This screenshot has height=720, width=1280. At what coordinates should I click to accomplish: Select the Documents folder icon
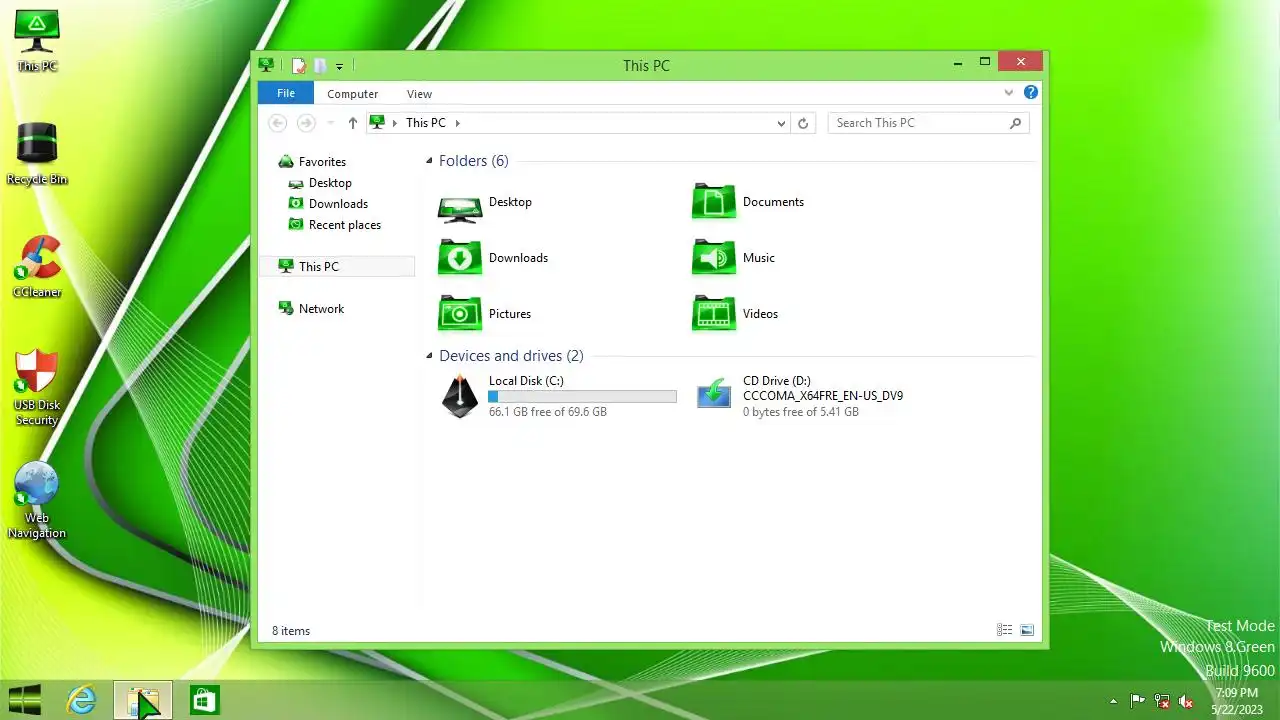[x=714, y=202]
